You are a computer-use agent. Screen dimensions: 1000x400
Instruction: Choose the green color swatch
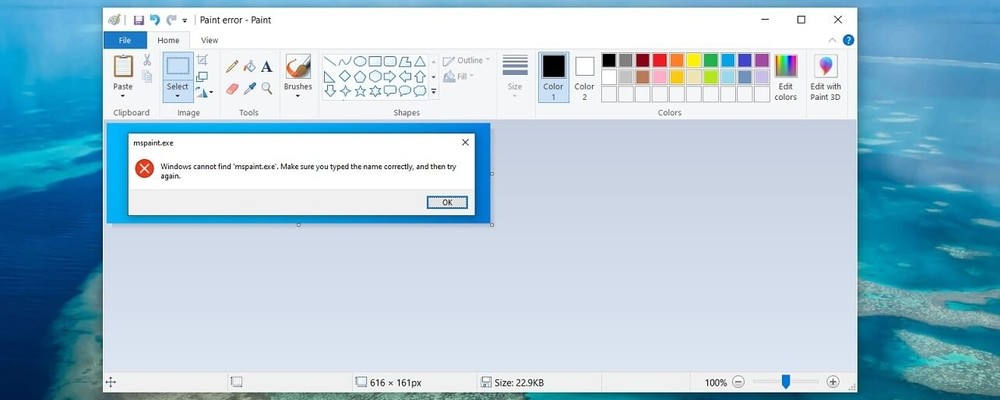coord(710,60)
